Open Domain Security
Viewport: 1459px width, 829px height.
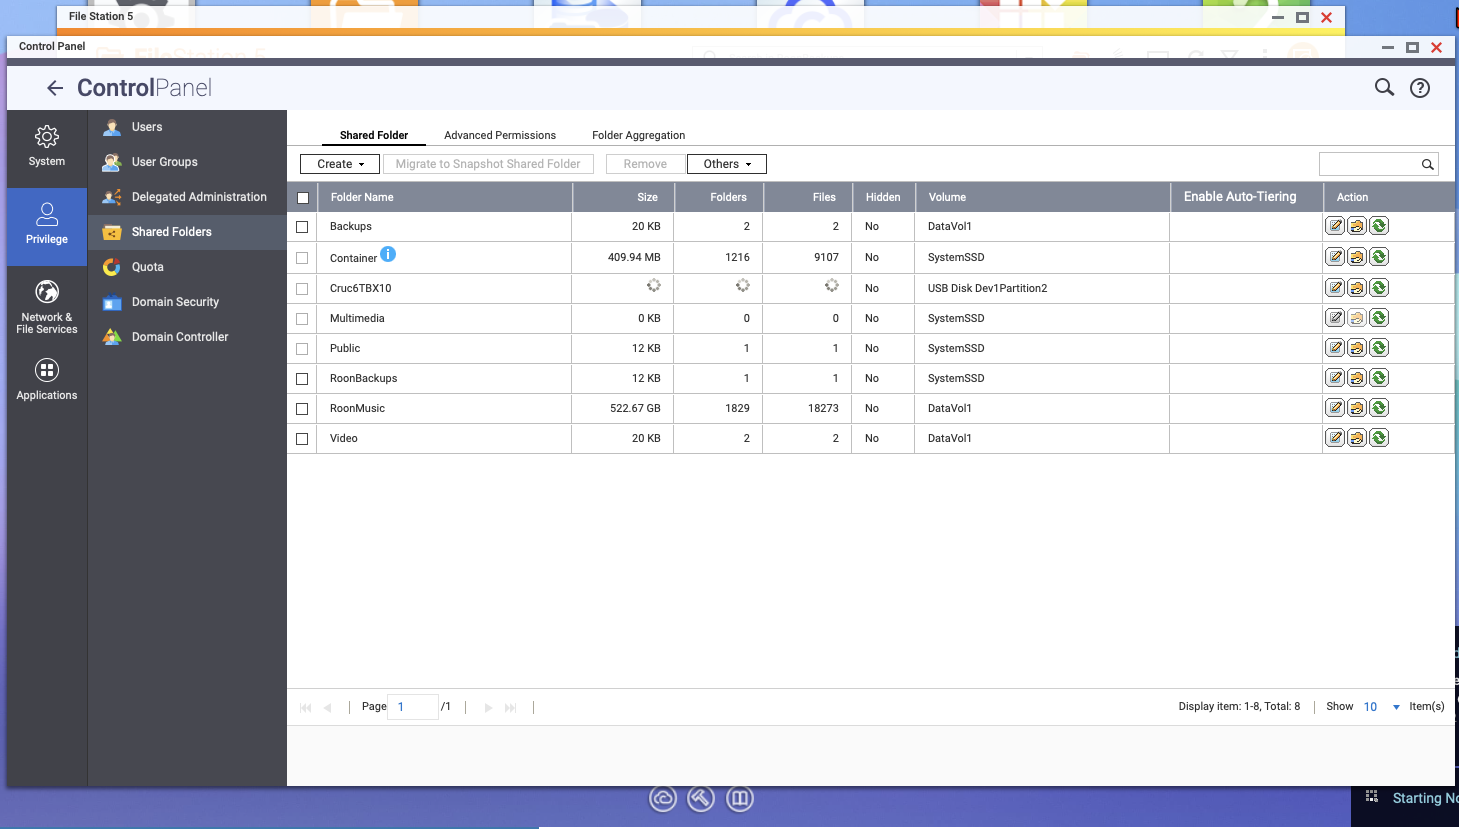187,302
